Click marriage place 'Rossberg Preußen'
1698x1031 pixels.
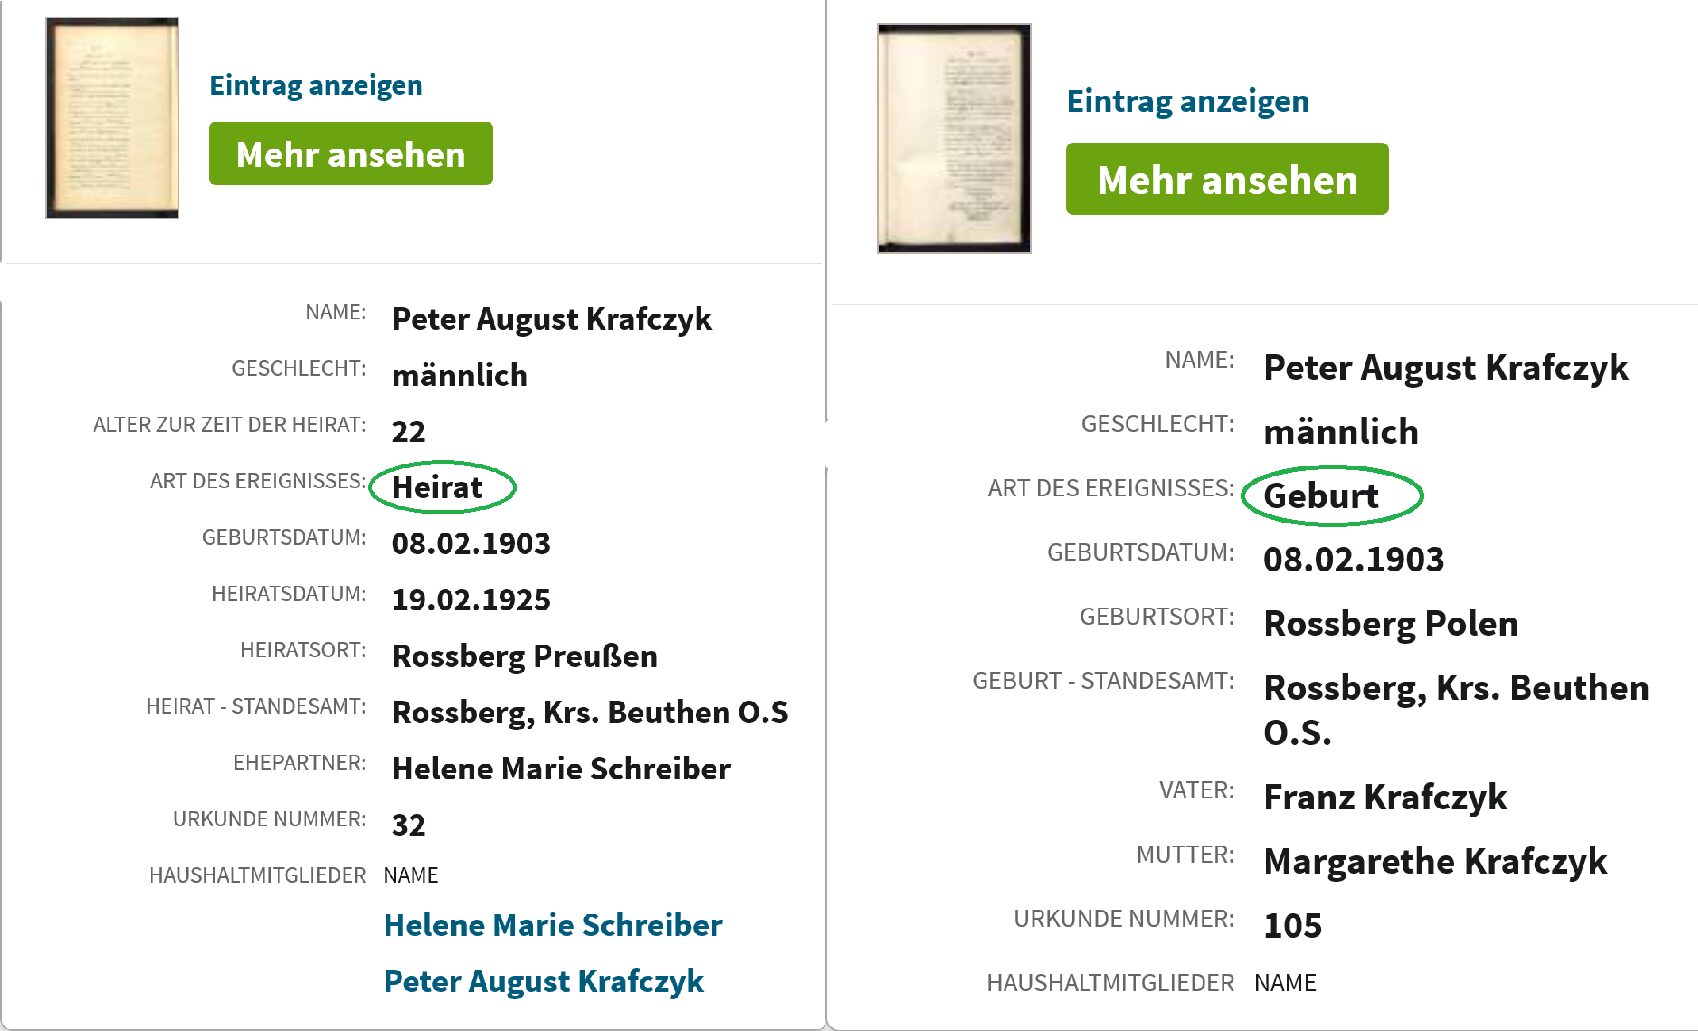tap(524, 656)
